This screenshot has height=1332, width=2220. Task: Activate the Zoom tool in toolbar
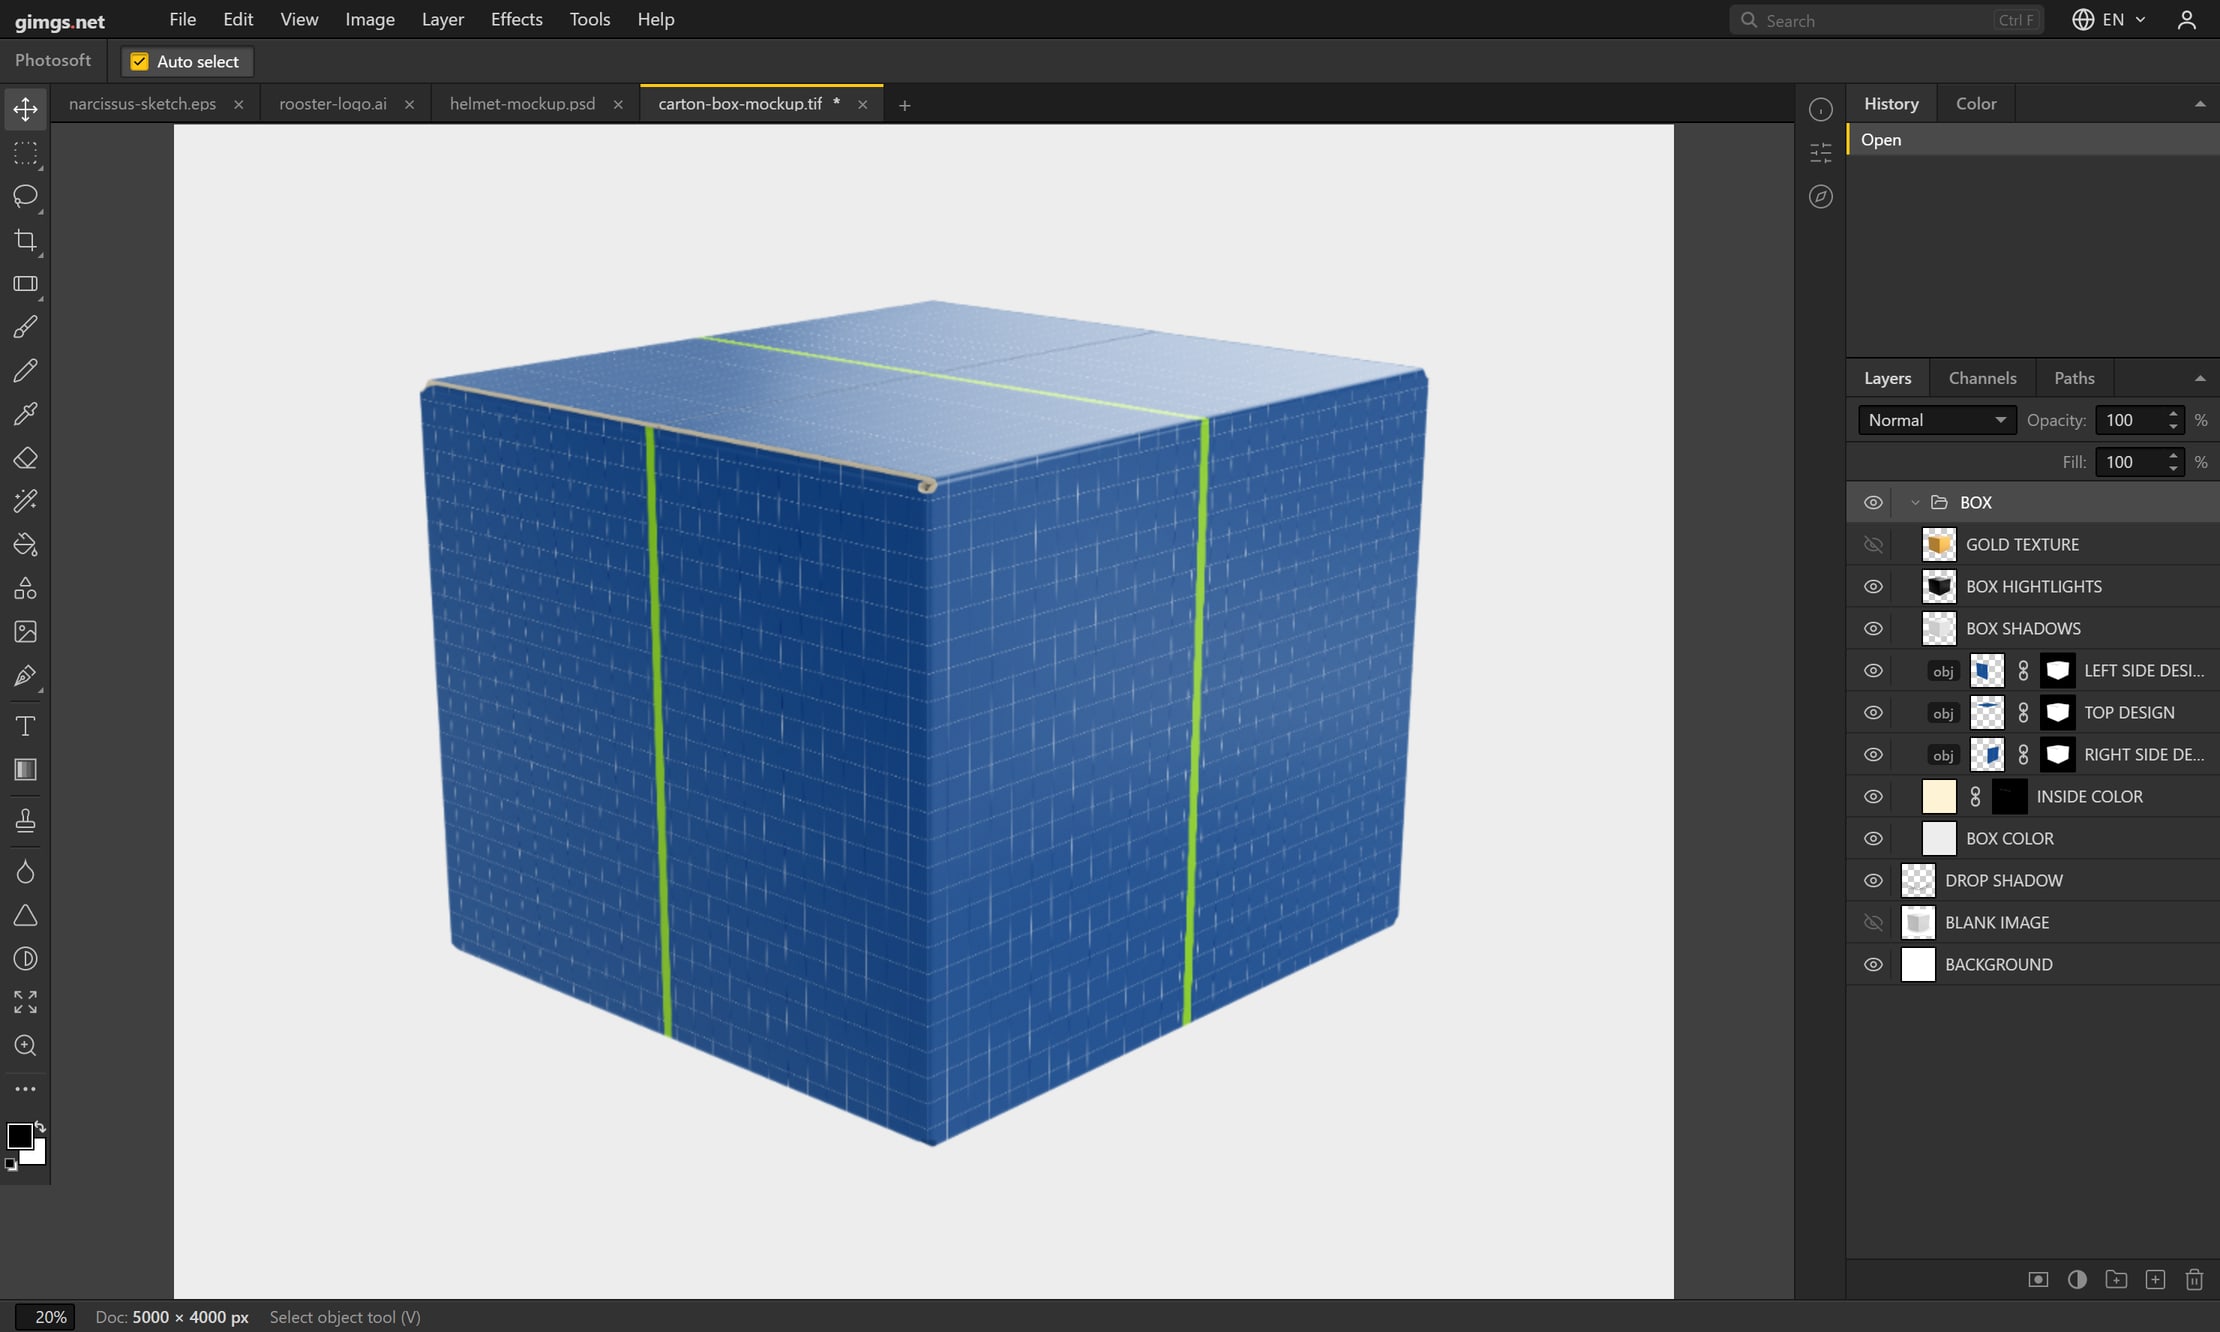[x=25, y=1046]
